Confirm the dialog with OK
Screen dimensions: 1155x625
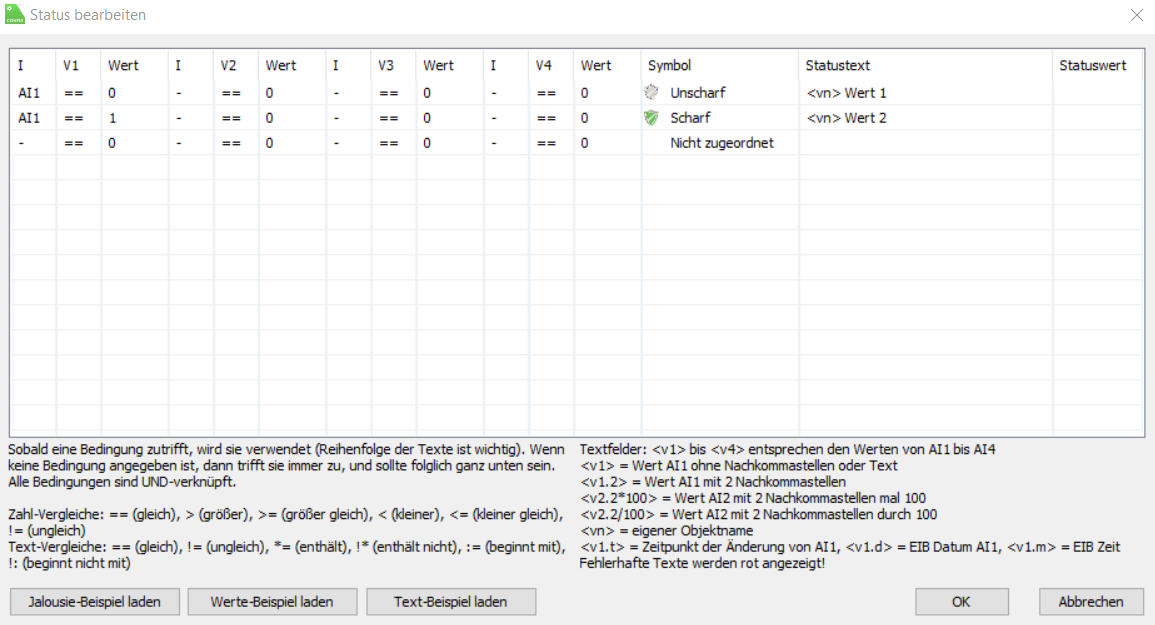click(961, 601)
